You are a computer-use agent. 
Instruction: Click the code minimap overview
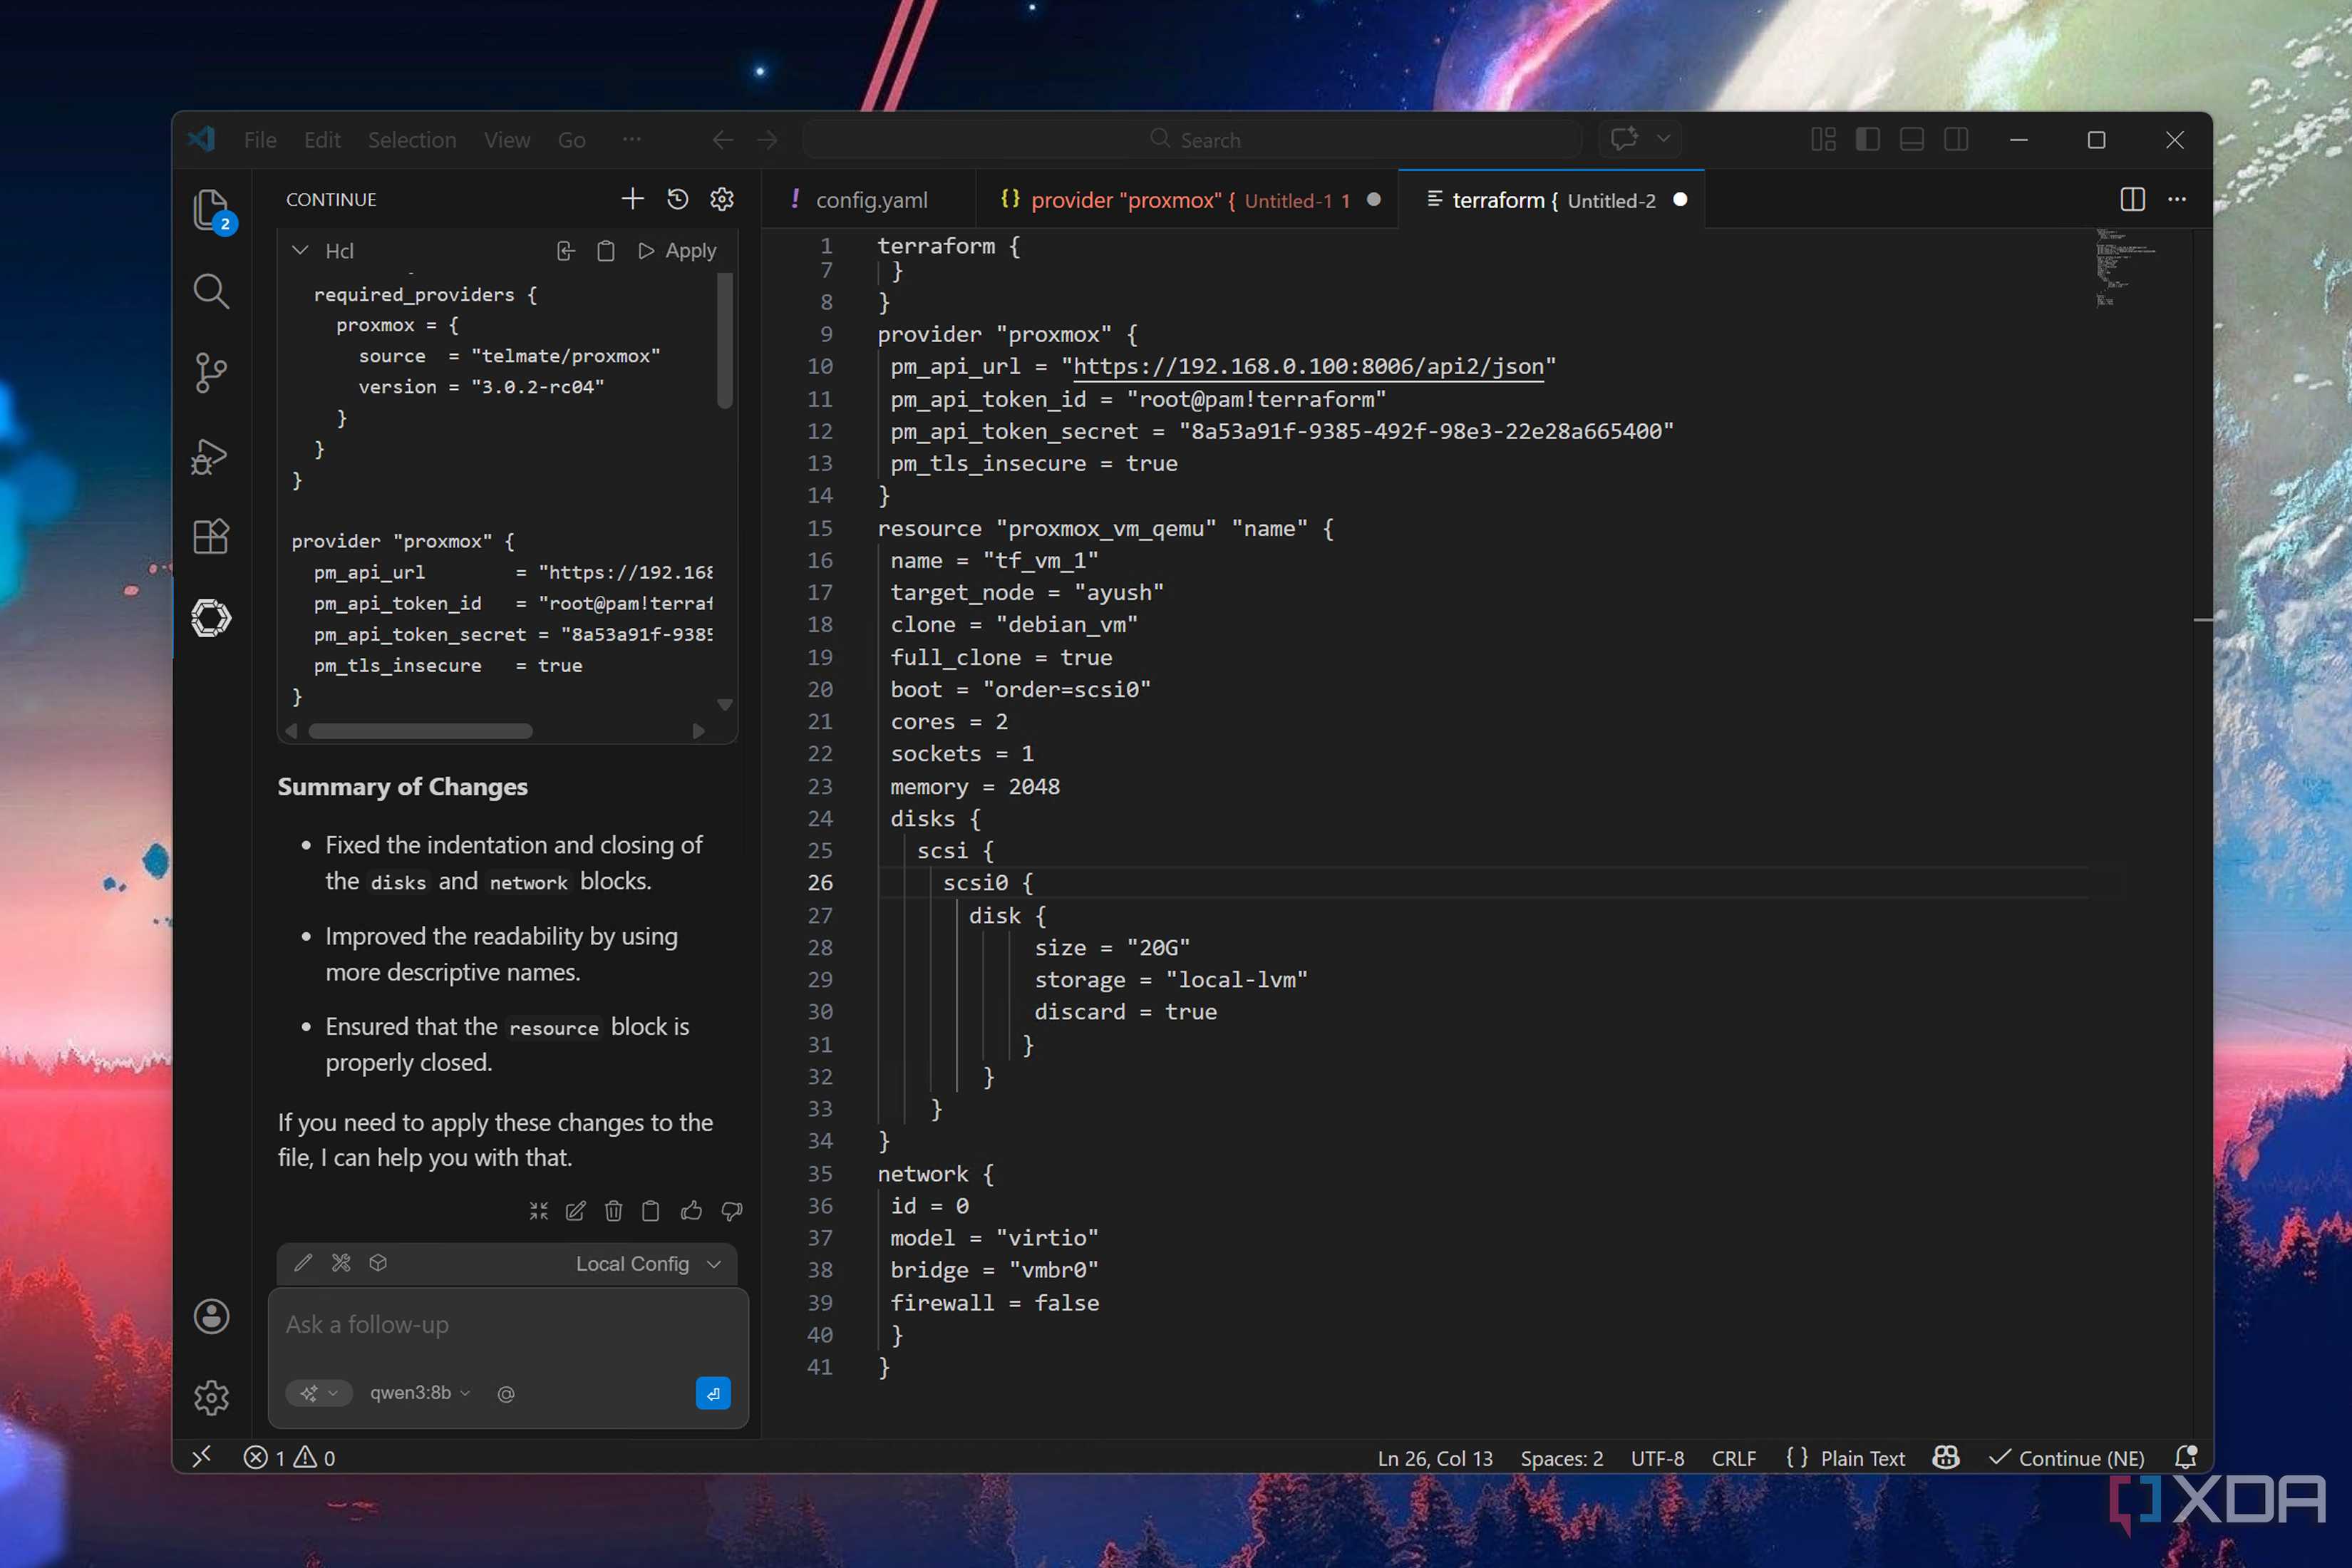(x=2125, y=268)
